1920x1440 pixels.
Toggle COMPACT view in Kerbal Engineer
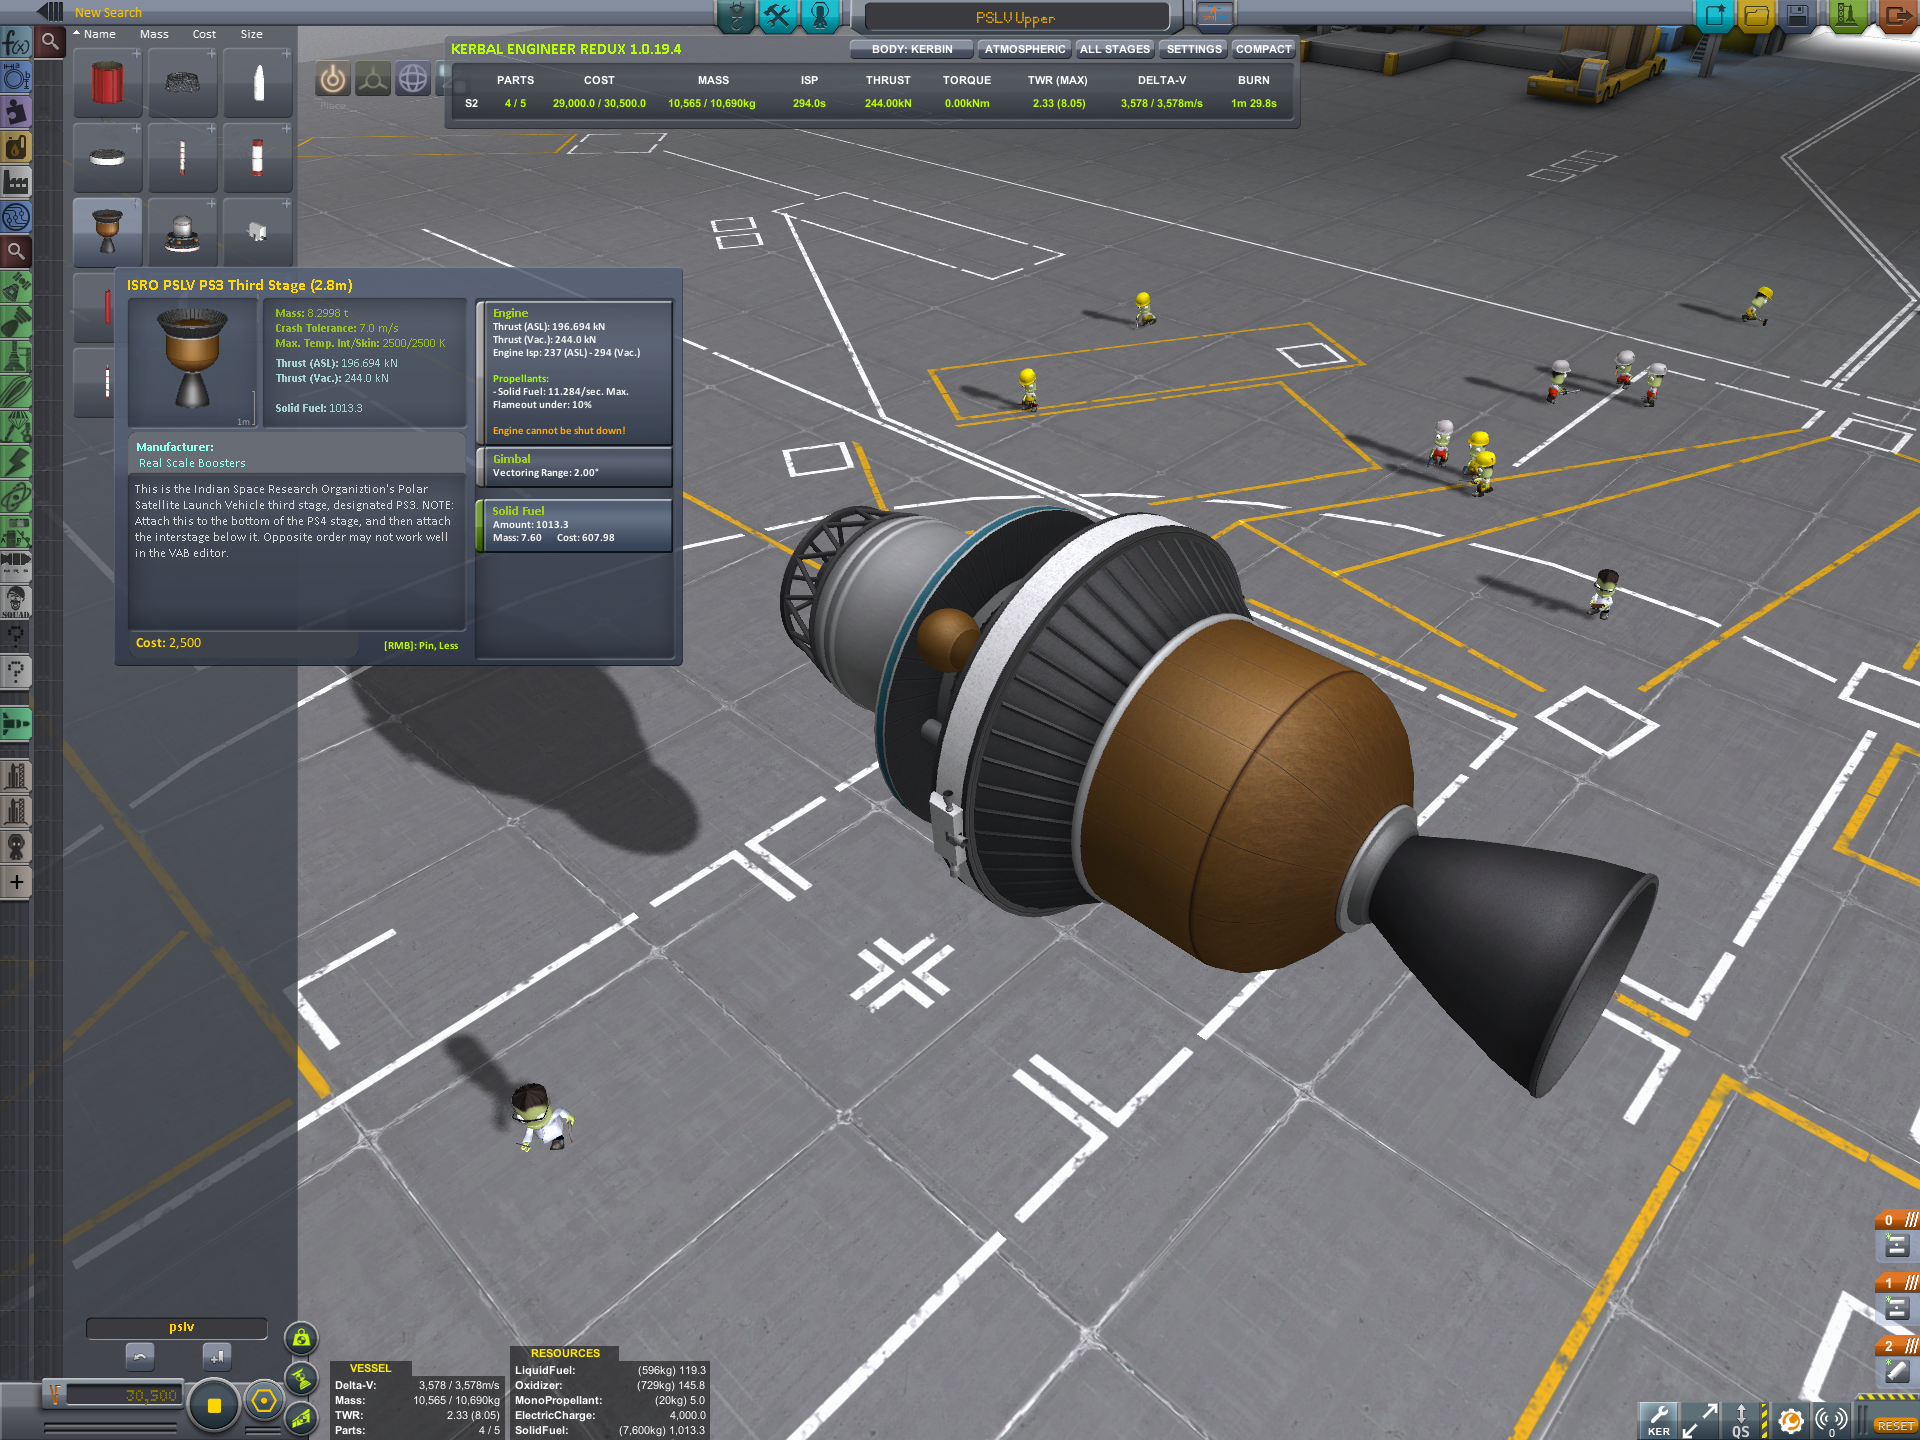(1263, 49)
